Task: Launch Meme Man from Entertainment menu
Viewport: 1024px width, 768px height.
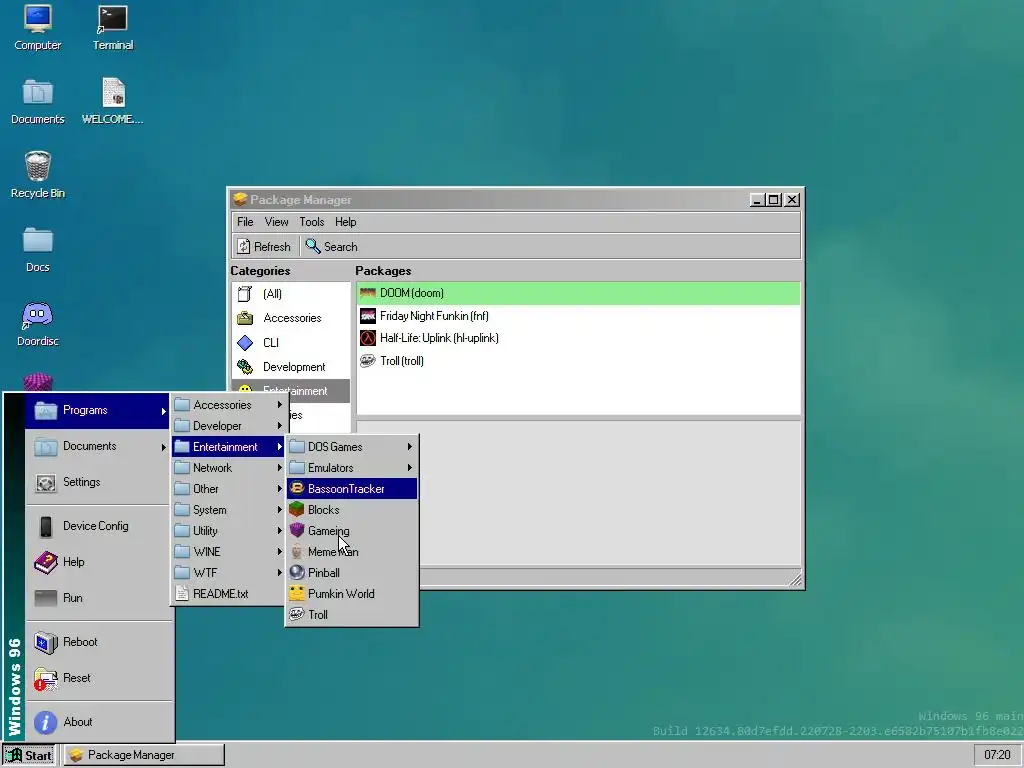Action: (x=352, y=552)
